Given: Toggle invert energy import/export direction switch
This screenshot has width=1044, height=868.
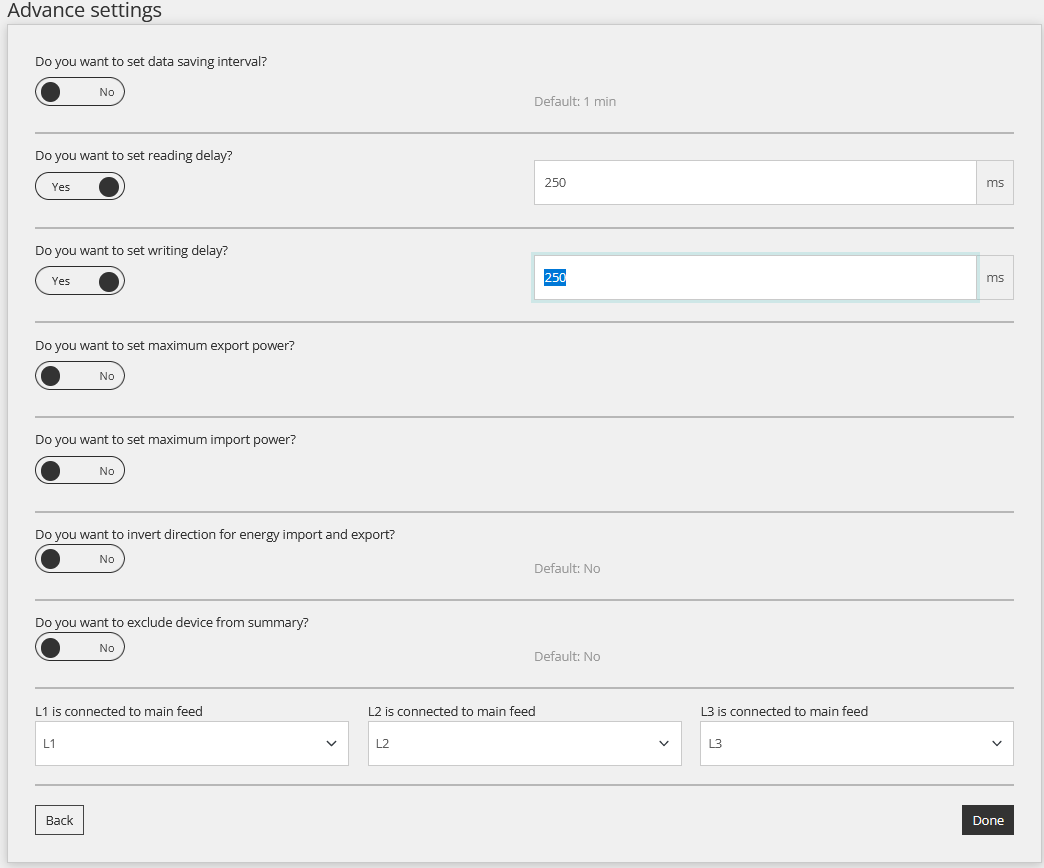Looking at the screenshot, I should coord(80,559).
